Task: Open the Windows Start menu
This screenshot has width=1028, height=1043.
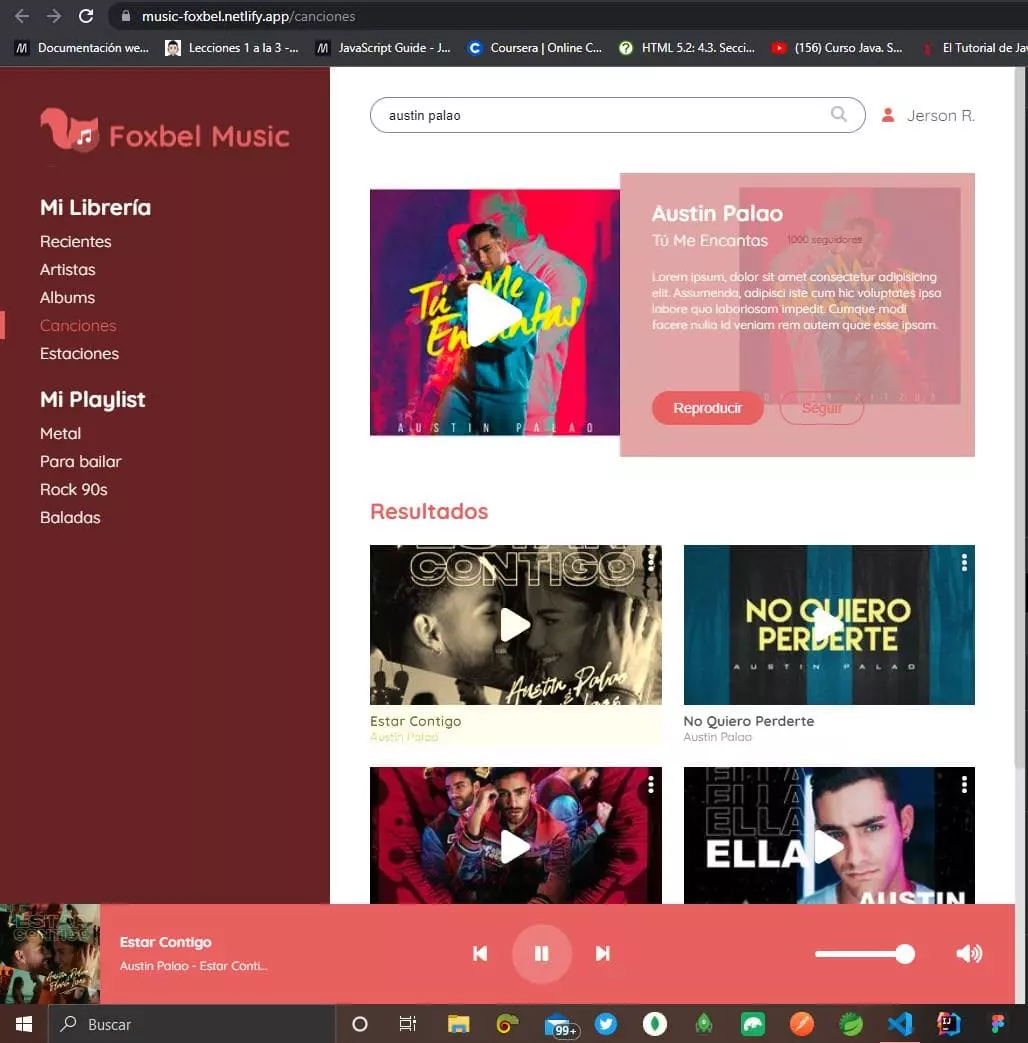Action: (x=23, y=1024)
